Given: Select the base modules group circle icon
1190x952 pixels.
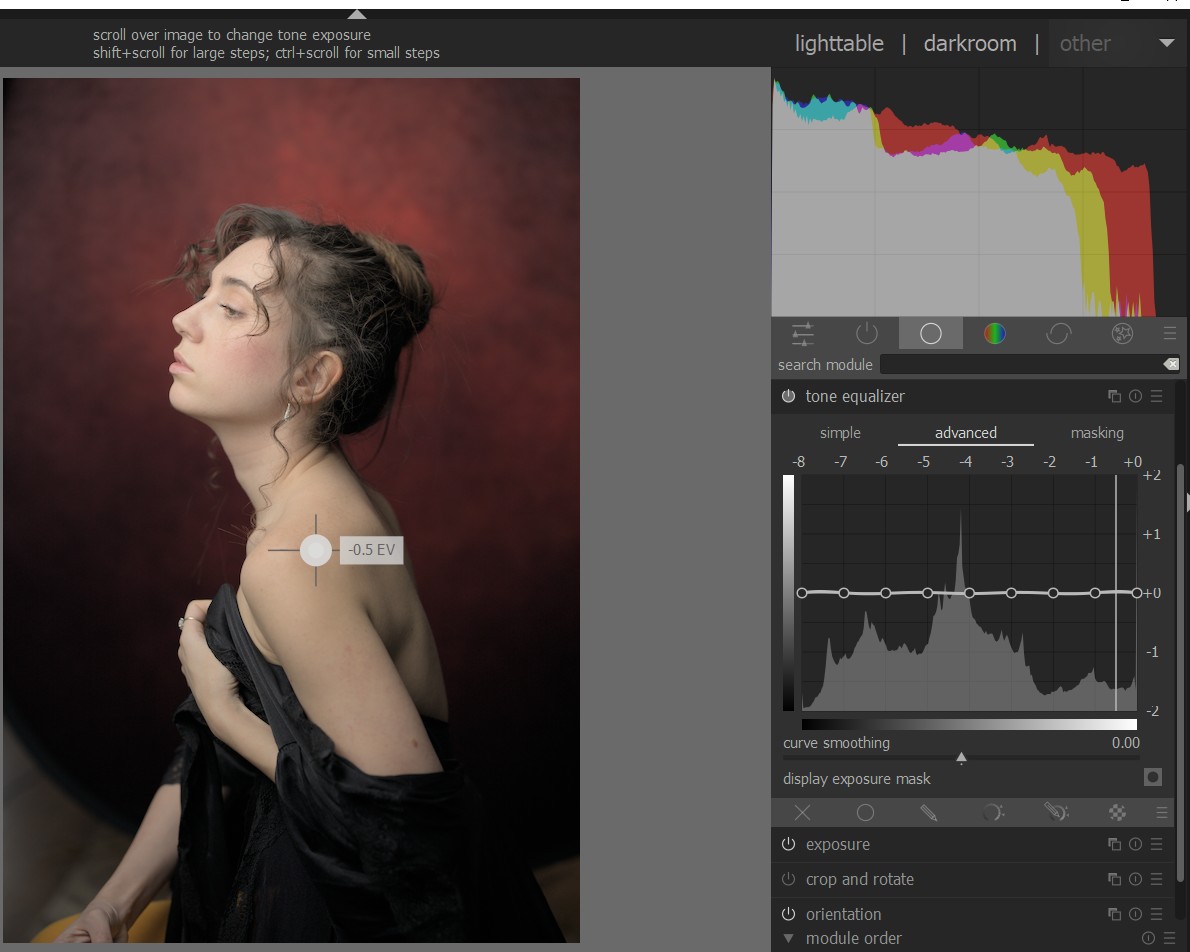Looking at the screenshot, I should pyautogui.click(x=930, y=334).
